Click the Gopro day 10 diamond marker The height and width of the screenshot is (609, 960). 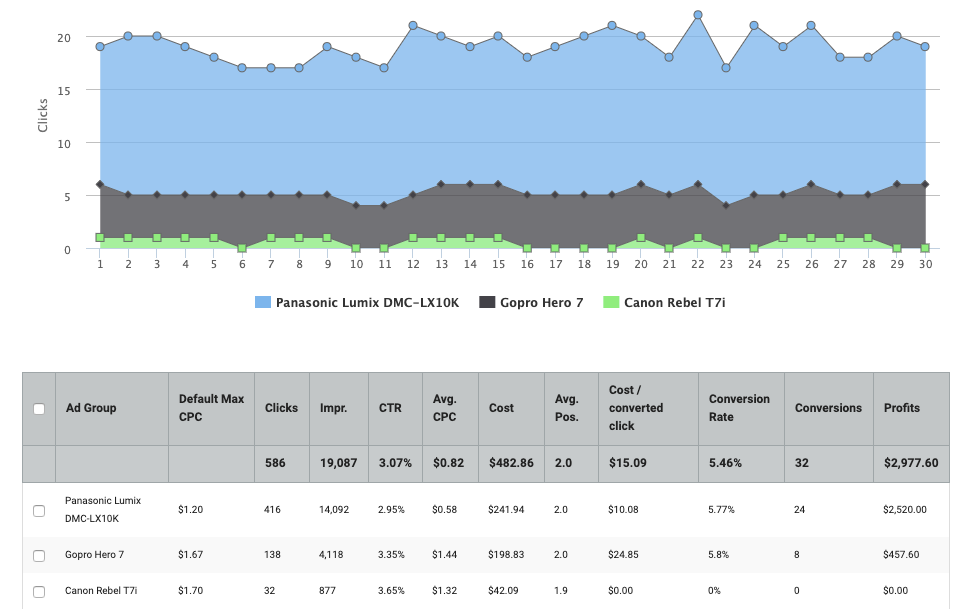(x=356, y=206)
